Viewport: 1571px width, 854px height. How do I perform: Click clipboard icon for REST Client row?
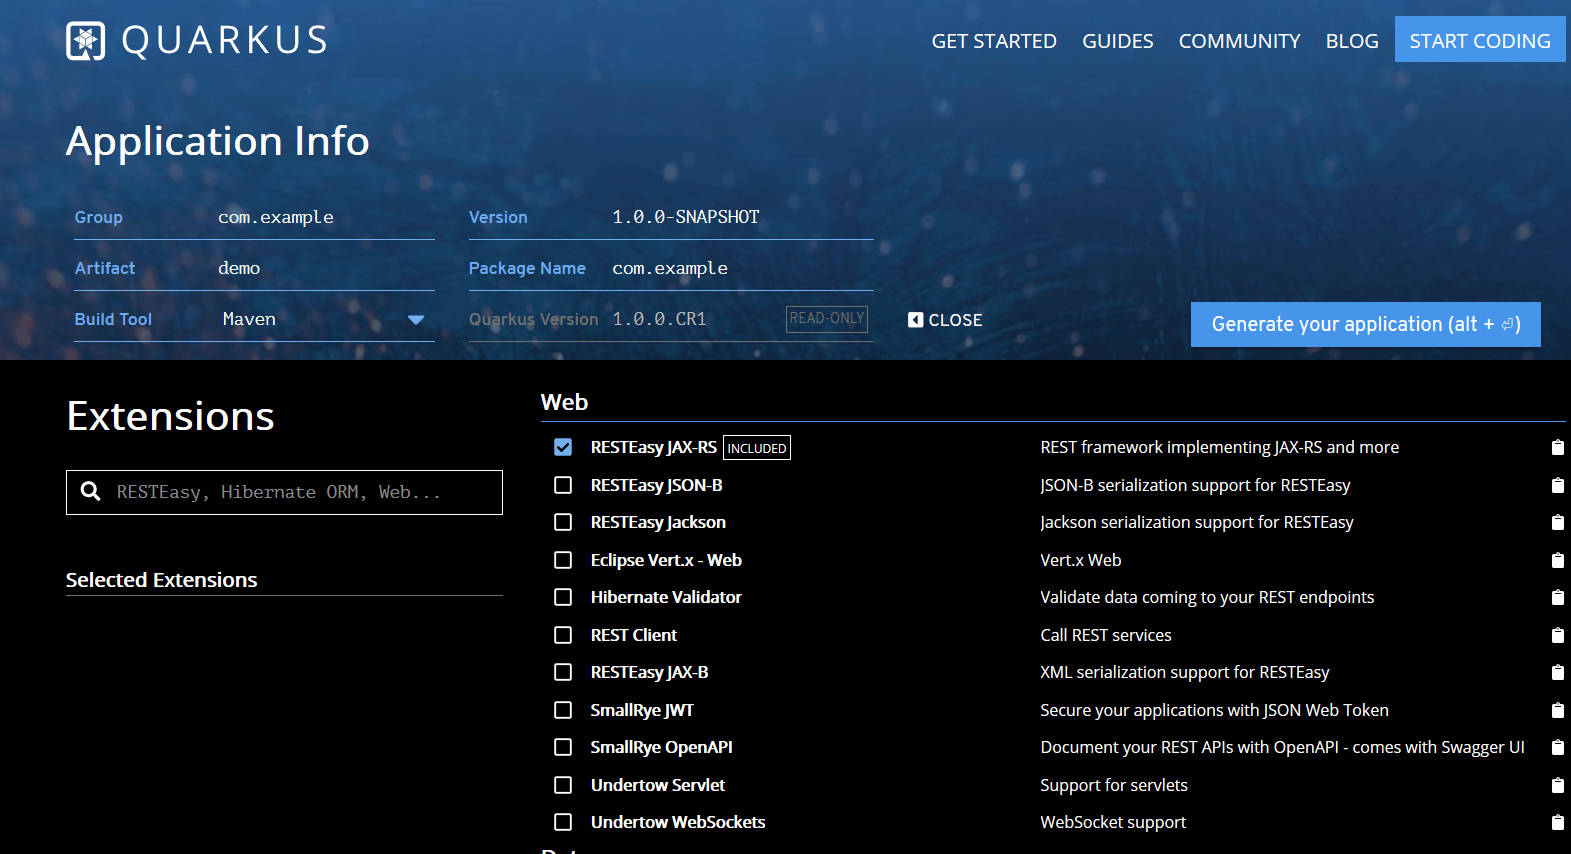[x=1557, y=635]
